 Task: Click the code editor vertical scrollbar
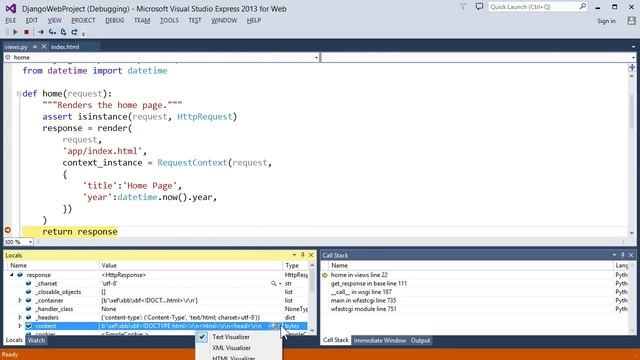[632, 154]
